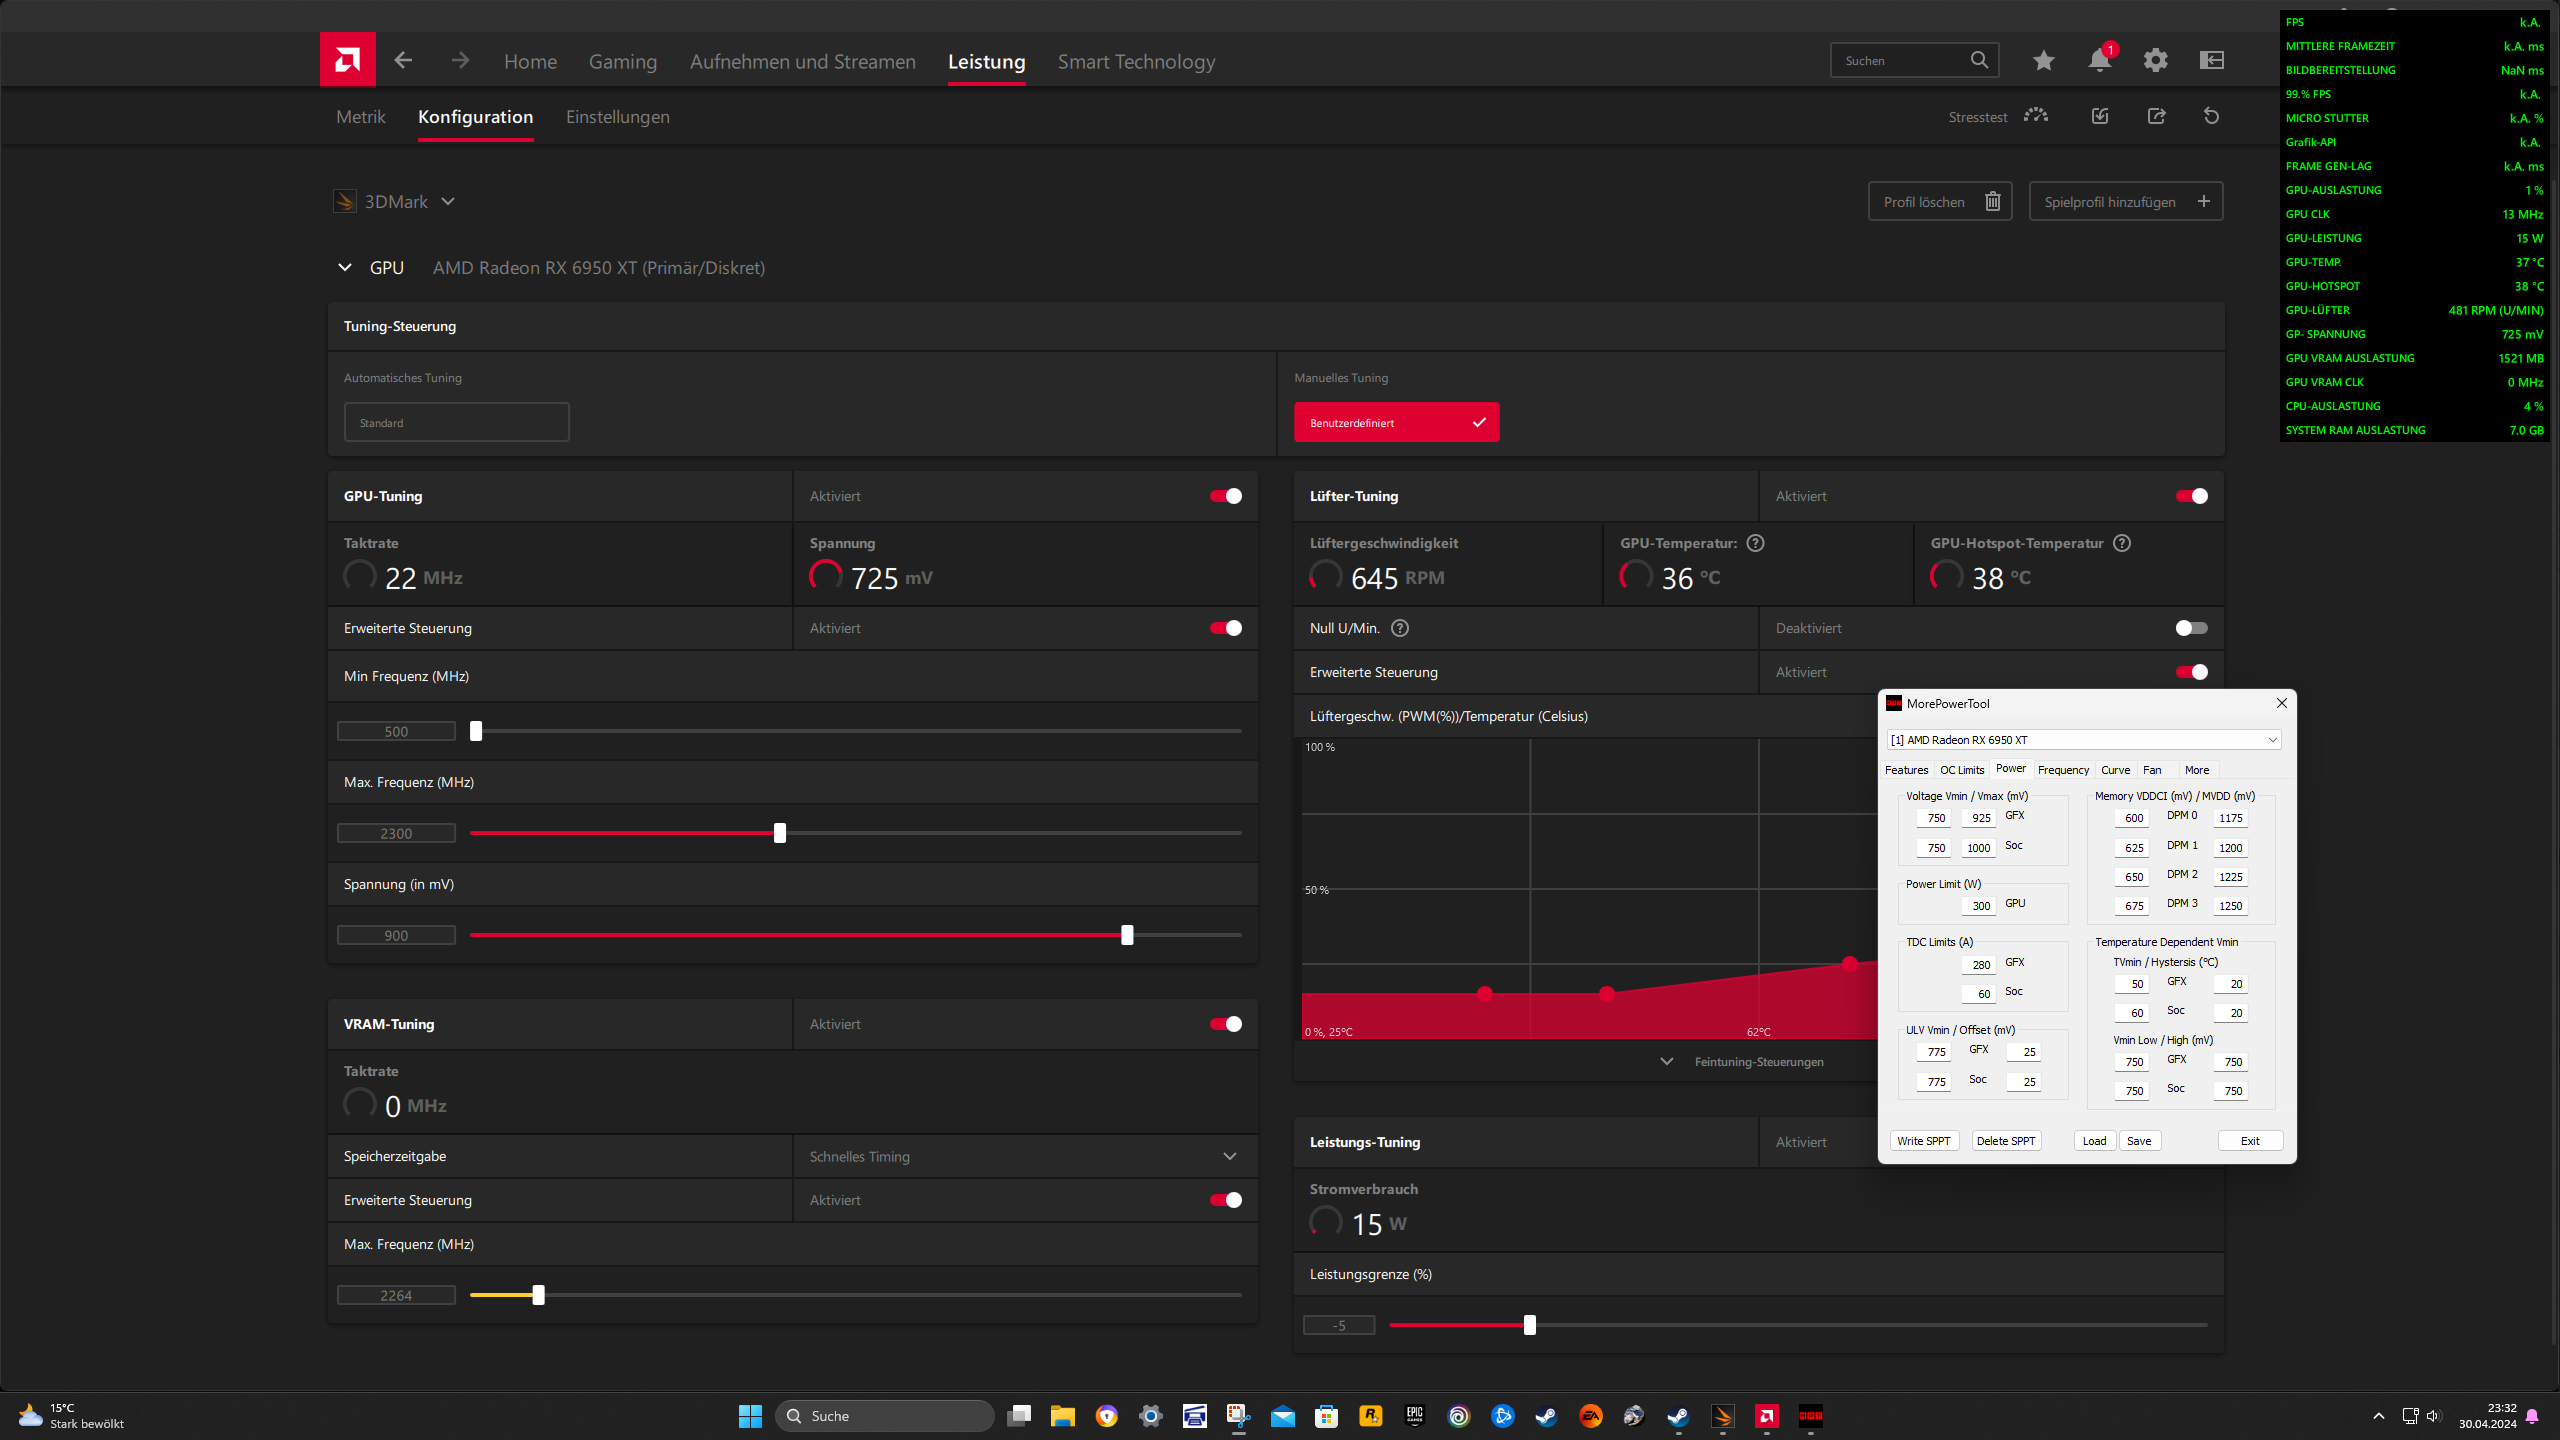Viewport: 2560px width, 1440px height.
Task: Open the notifications bell
Action: pyautogui.click(x=2099, y=61)
